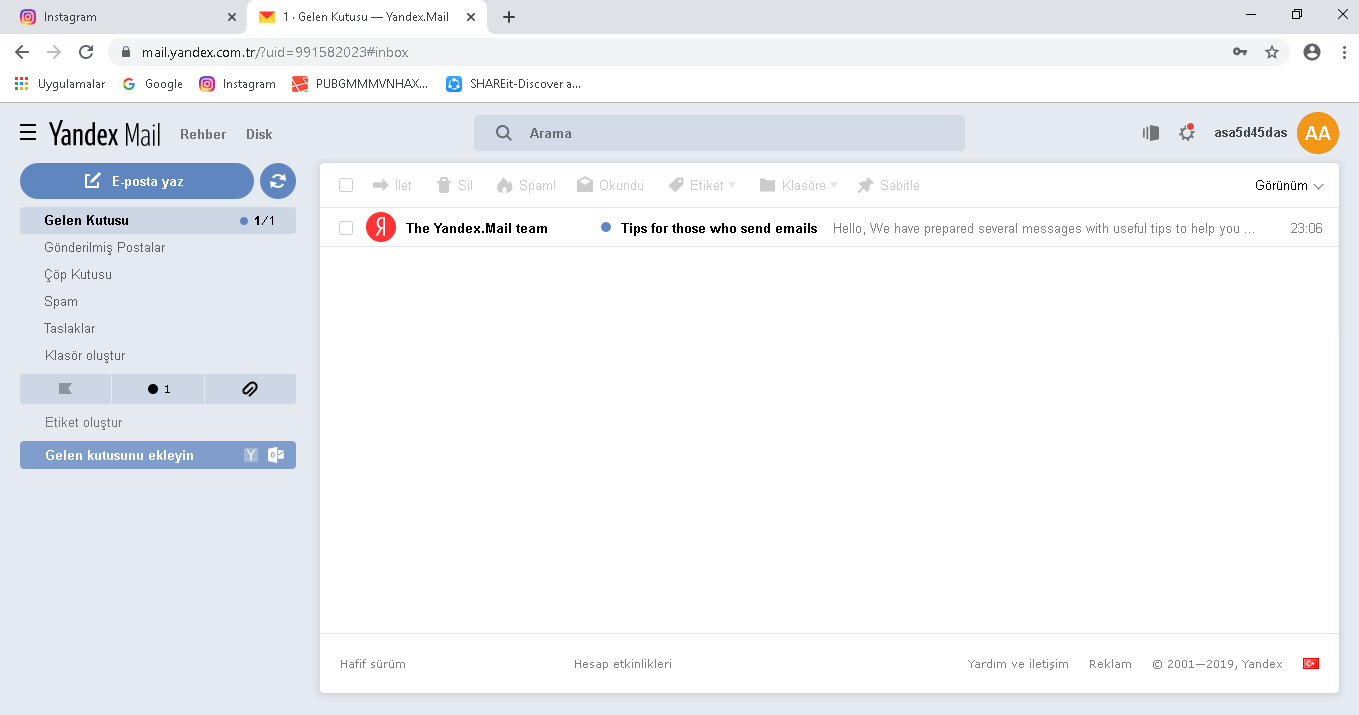Image resolution: width=1359 pixels, height=715 pixels.
Task: Tick the select-all checkbox in the toolbar
Action: [346, 185]
